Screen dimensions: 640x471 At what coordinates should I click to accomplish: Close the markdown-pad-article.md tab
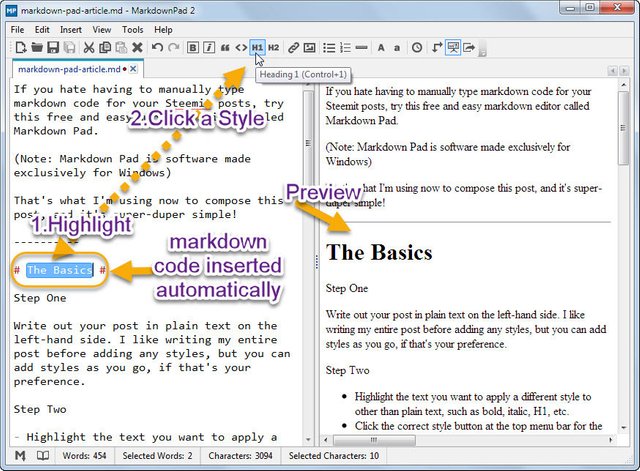click(x=133, y=69)
